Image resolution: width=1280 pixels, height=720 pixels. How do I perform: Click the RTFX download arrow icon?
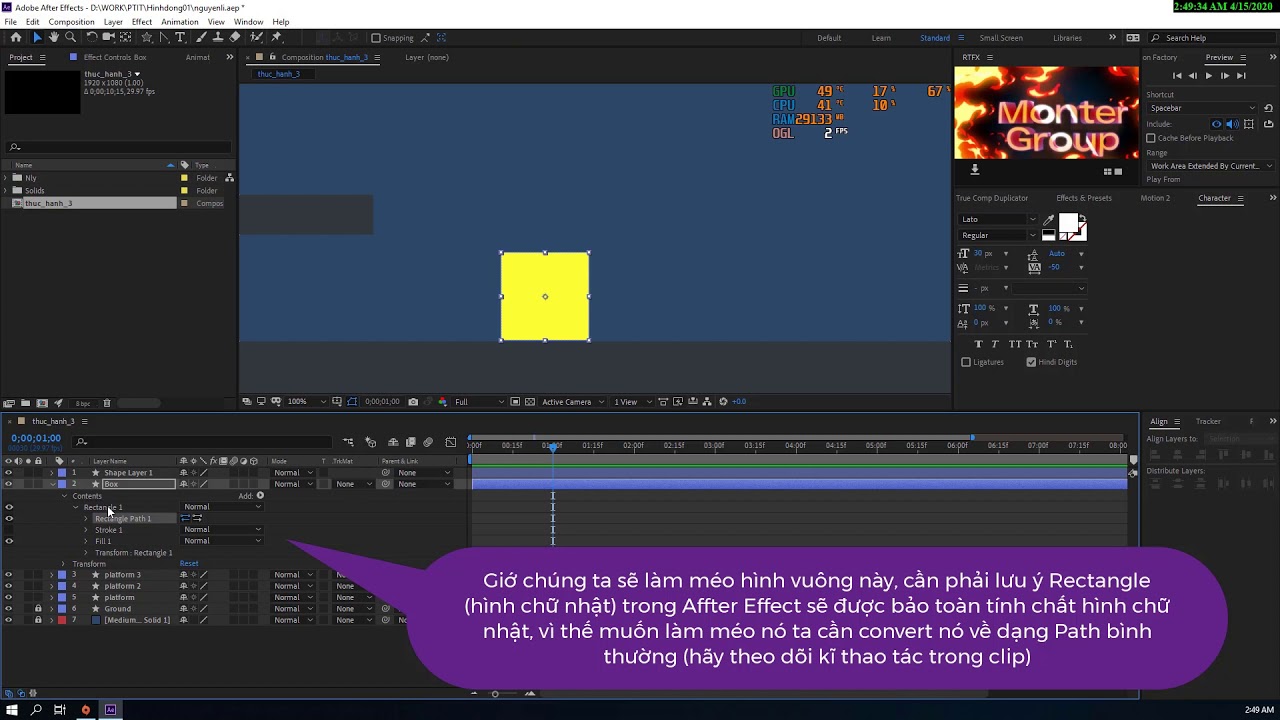[975, 170]
